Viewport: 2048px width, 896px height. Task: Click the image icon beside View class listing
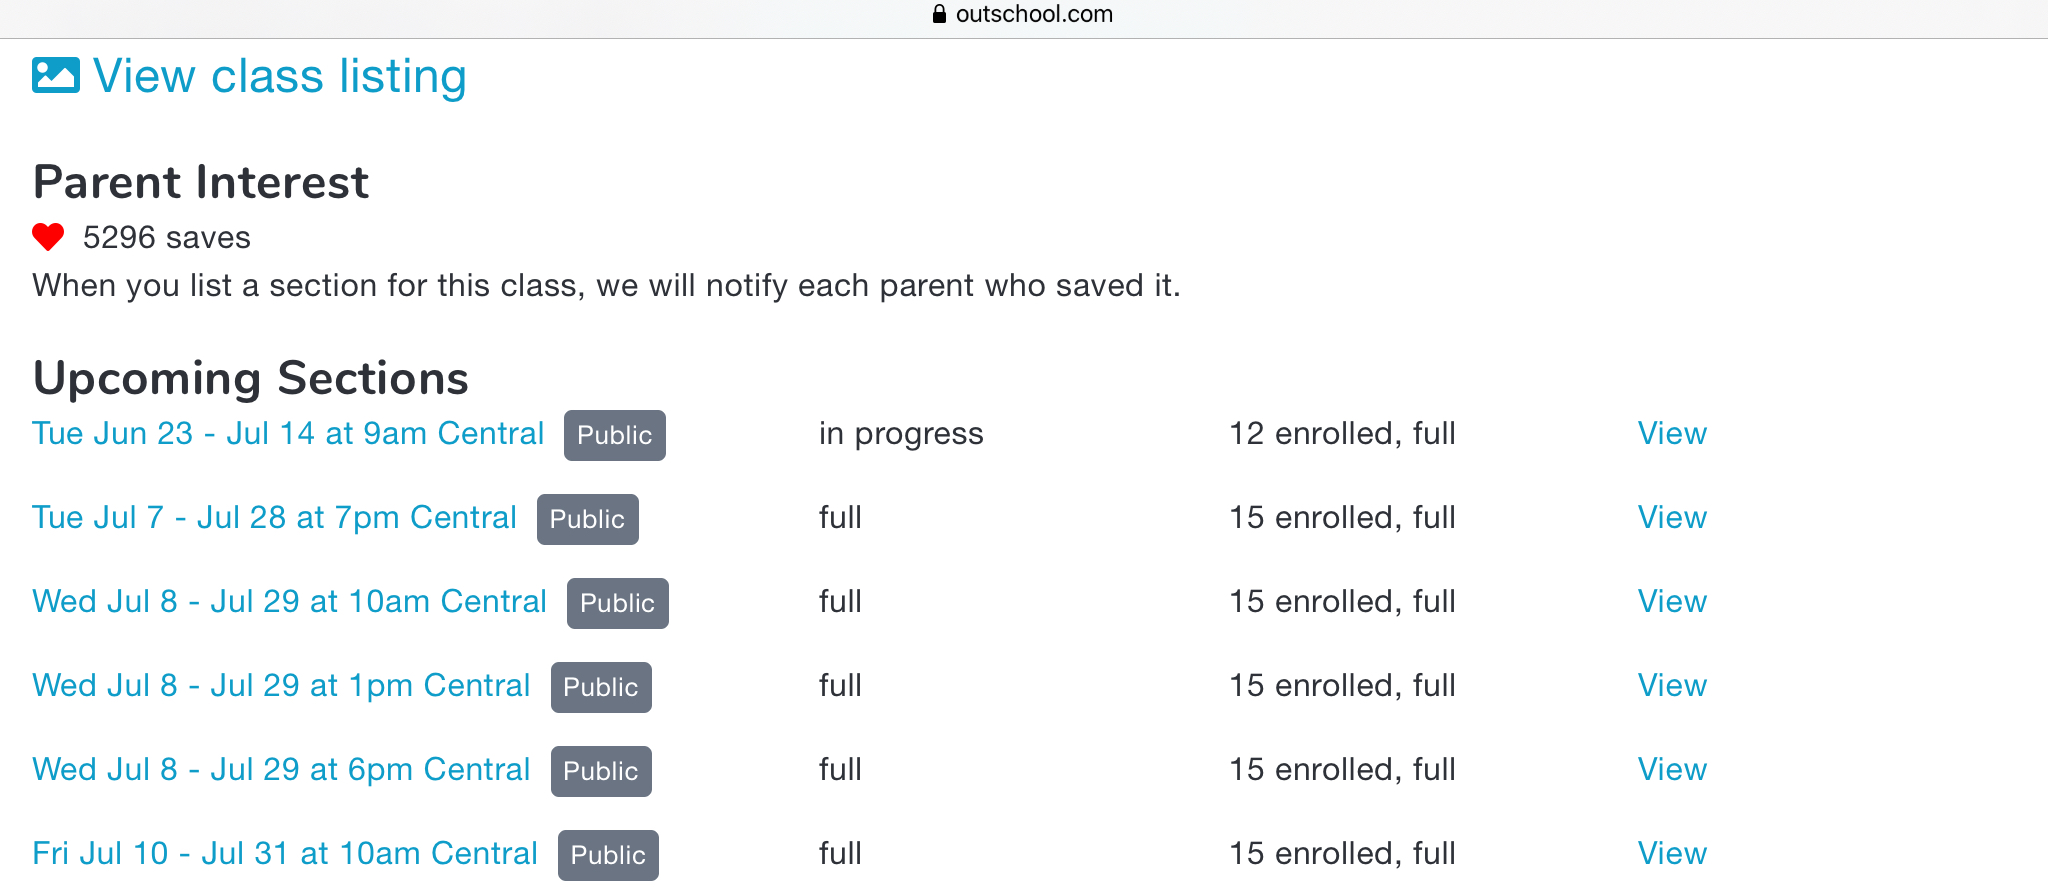click(55, 76)
